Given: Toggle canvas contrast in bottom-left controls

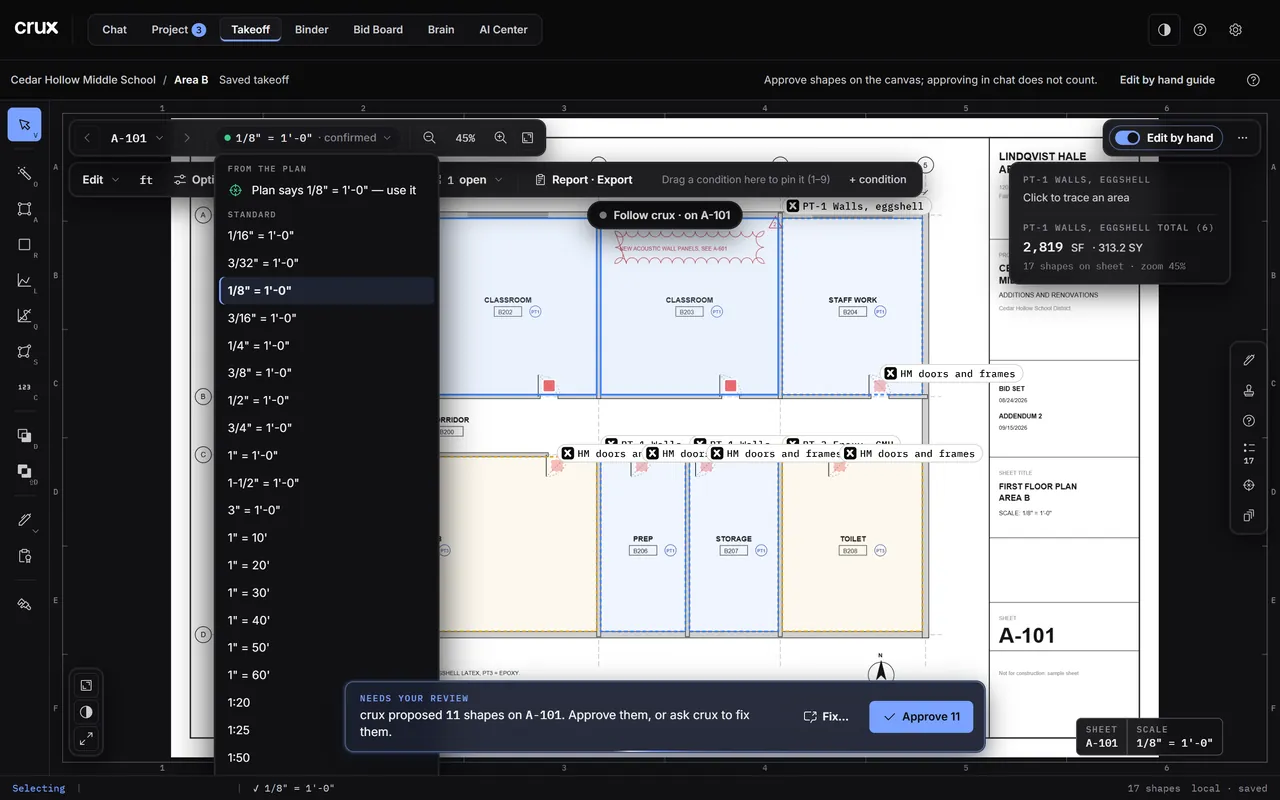Looking at the screenshot, I should (86, 712).
